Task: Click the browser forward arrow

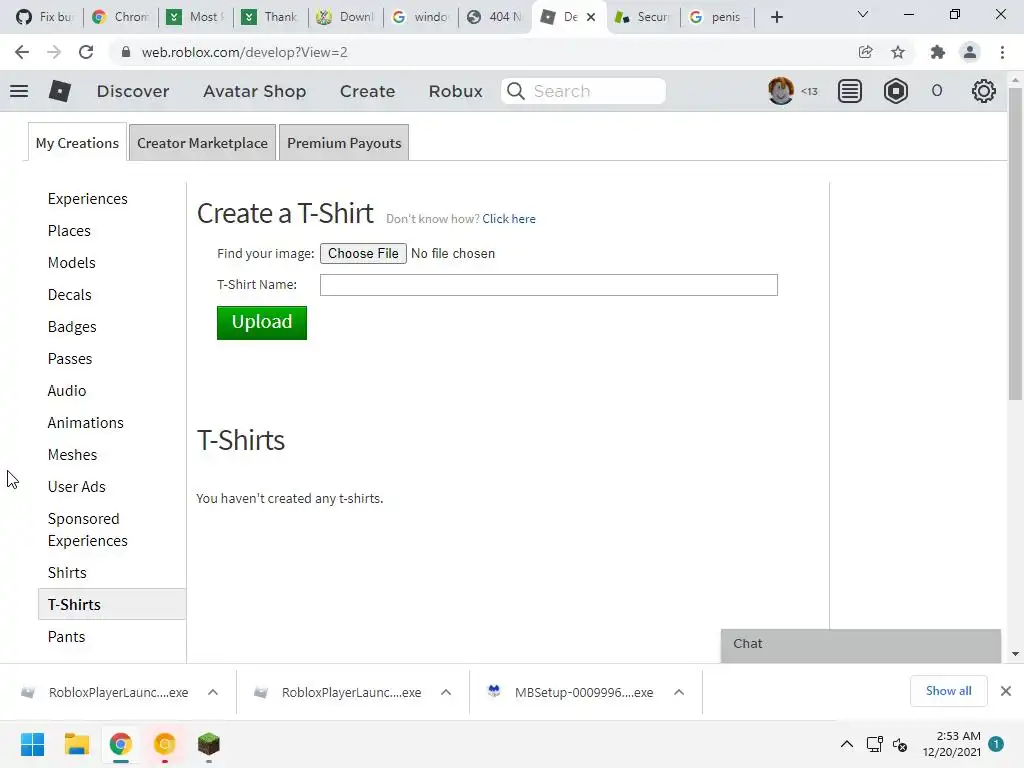Action: click(x=54, y=52)
